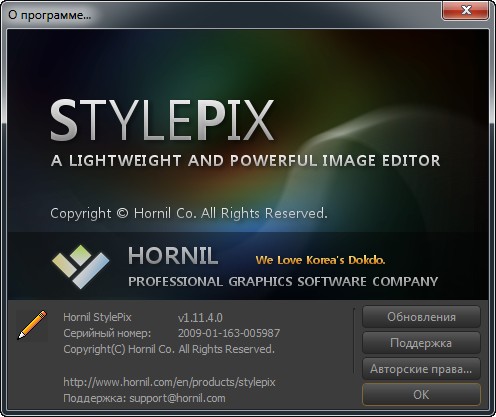The height and width of the screenshot is (417, 496).
Task: Click the HORNIL company name text
Action: (x=173, y=256)
